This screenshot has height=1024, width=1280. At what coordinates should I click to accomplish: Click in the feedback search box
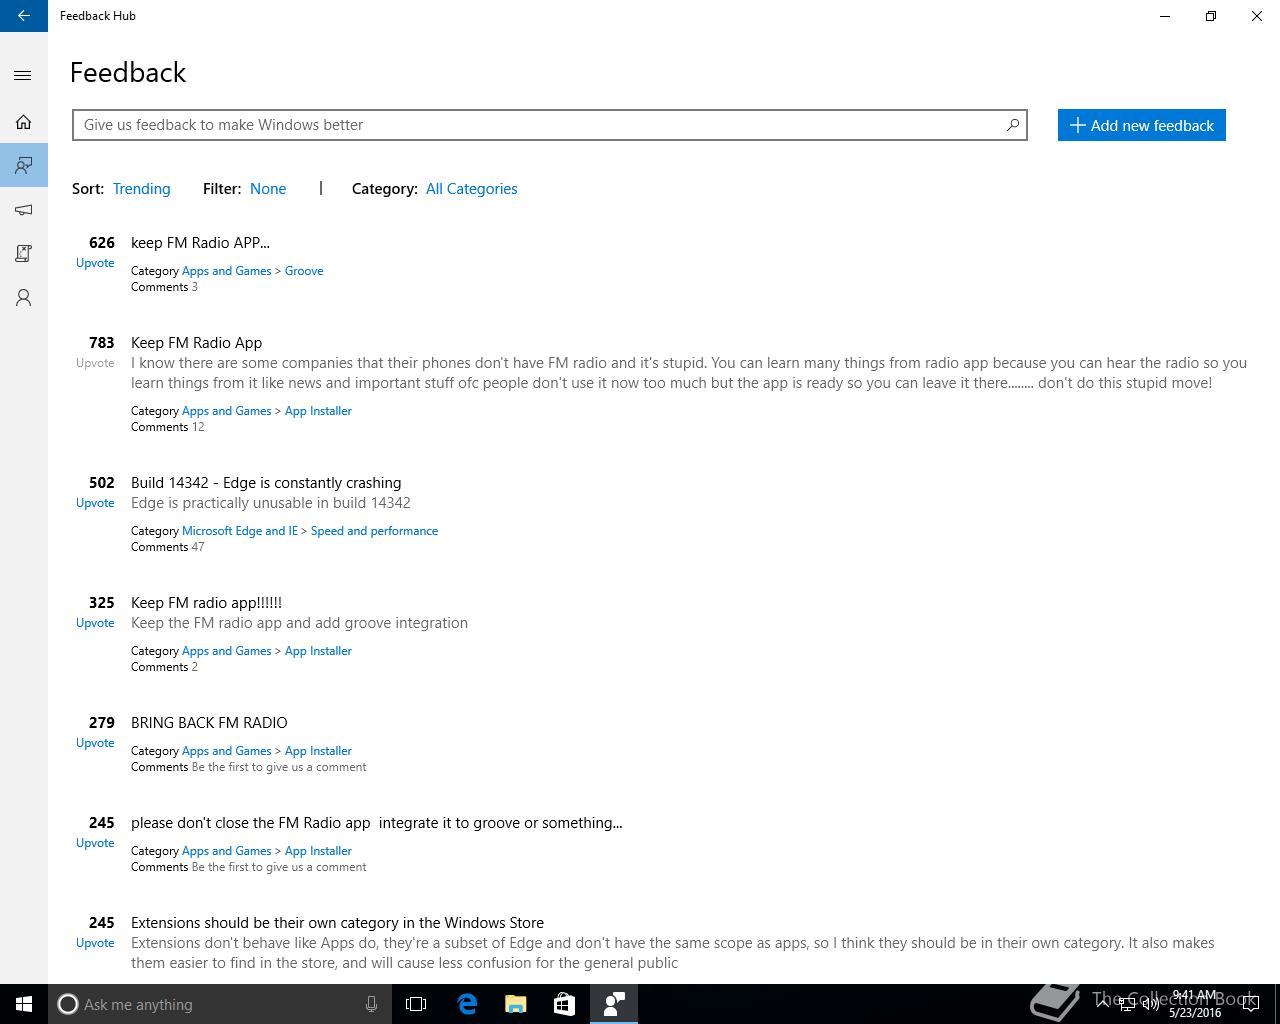(549, 125)
